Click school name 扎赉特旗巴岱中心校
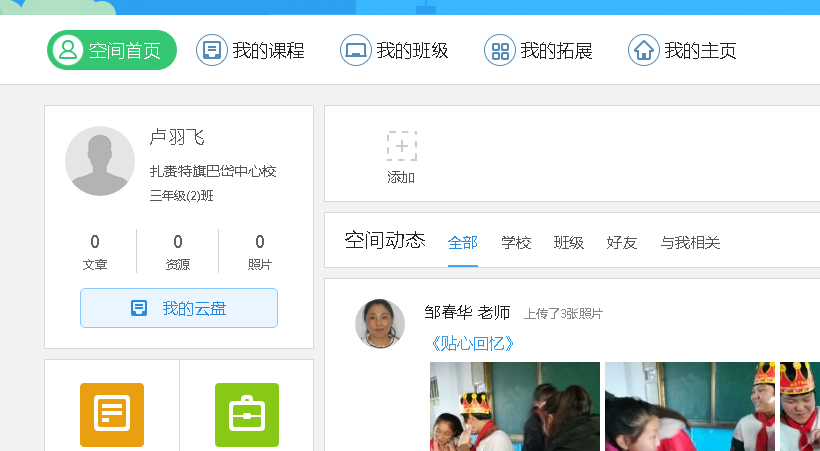The image size is (820, 451). tap(213, 171)
